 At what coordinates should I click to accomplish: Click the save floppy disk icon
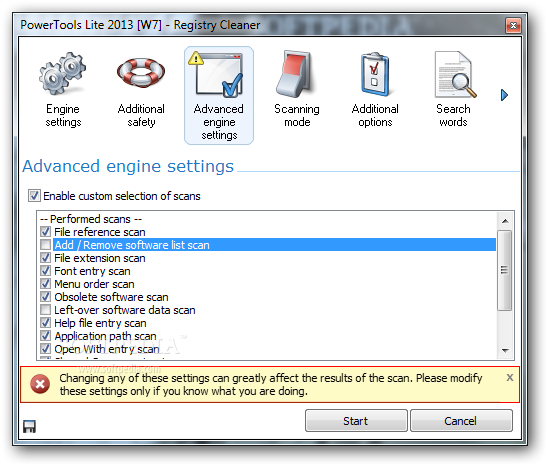click(x=29, y=426)
